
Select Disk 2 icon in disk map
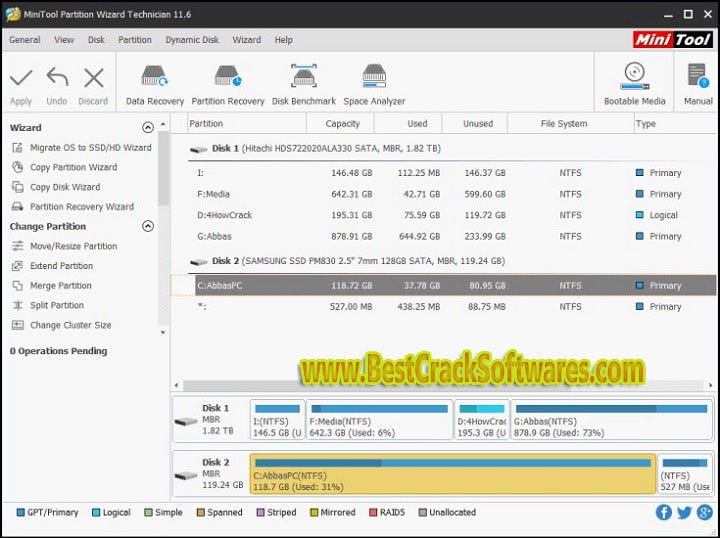click(186, 476)
